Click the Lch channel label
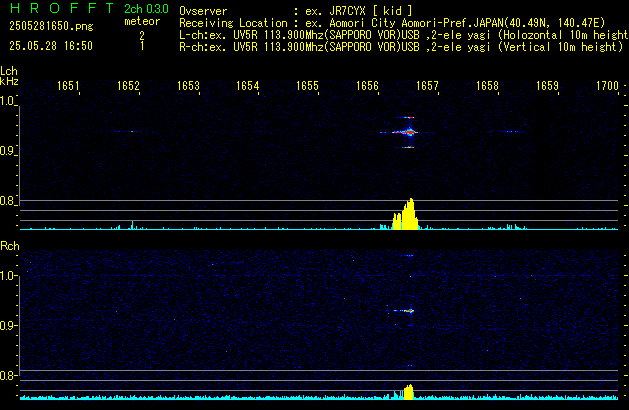This screenshot has width=629, height=410. (x=9, y=71)
